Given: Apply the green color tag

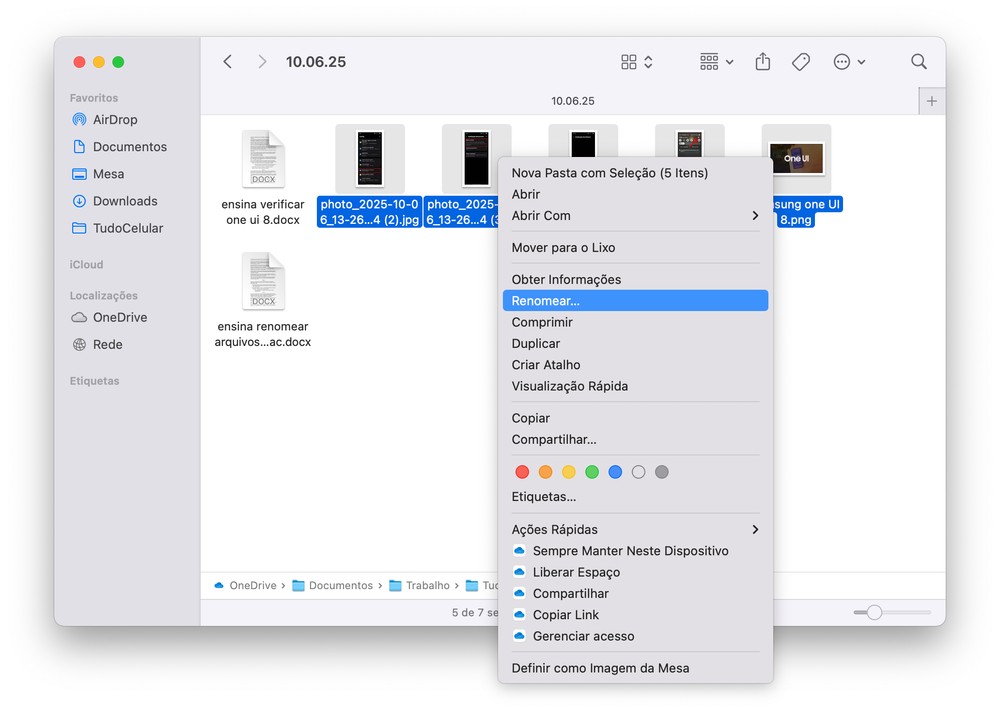Looking at the screenshot, I should point(592,472).
